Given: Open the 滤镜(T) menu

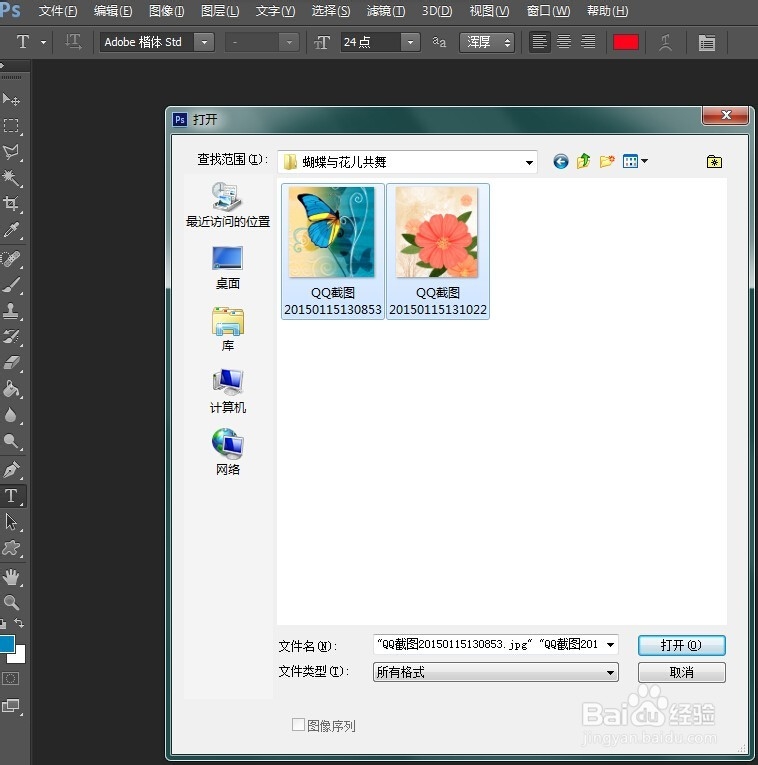Looking at the screenshot, I should click(386, 11).
